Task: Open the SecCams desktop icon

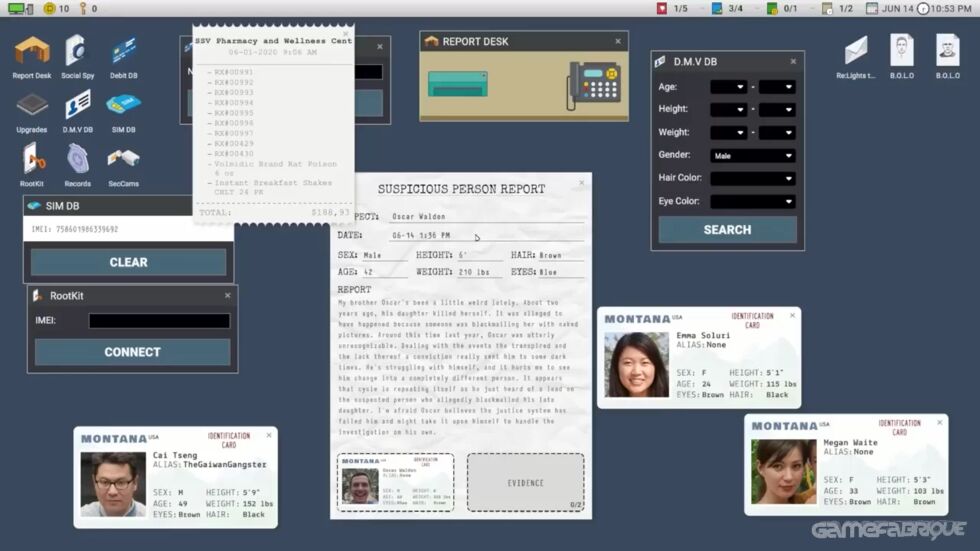Action: coord(124,165)
